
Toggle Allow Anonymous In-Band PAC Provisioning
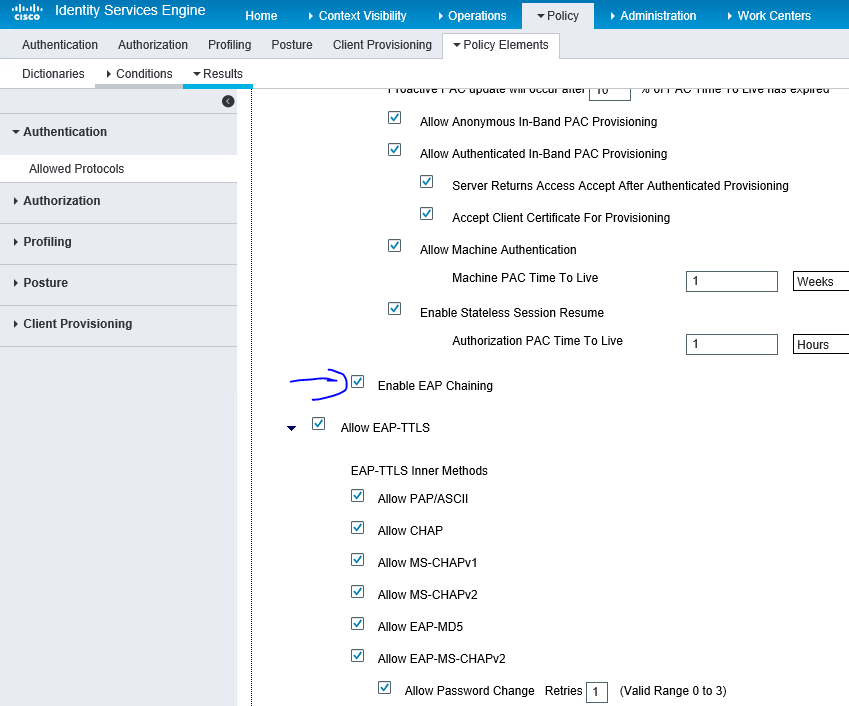395,117
